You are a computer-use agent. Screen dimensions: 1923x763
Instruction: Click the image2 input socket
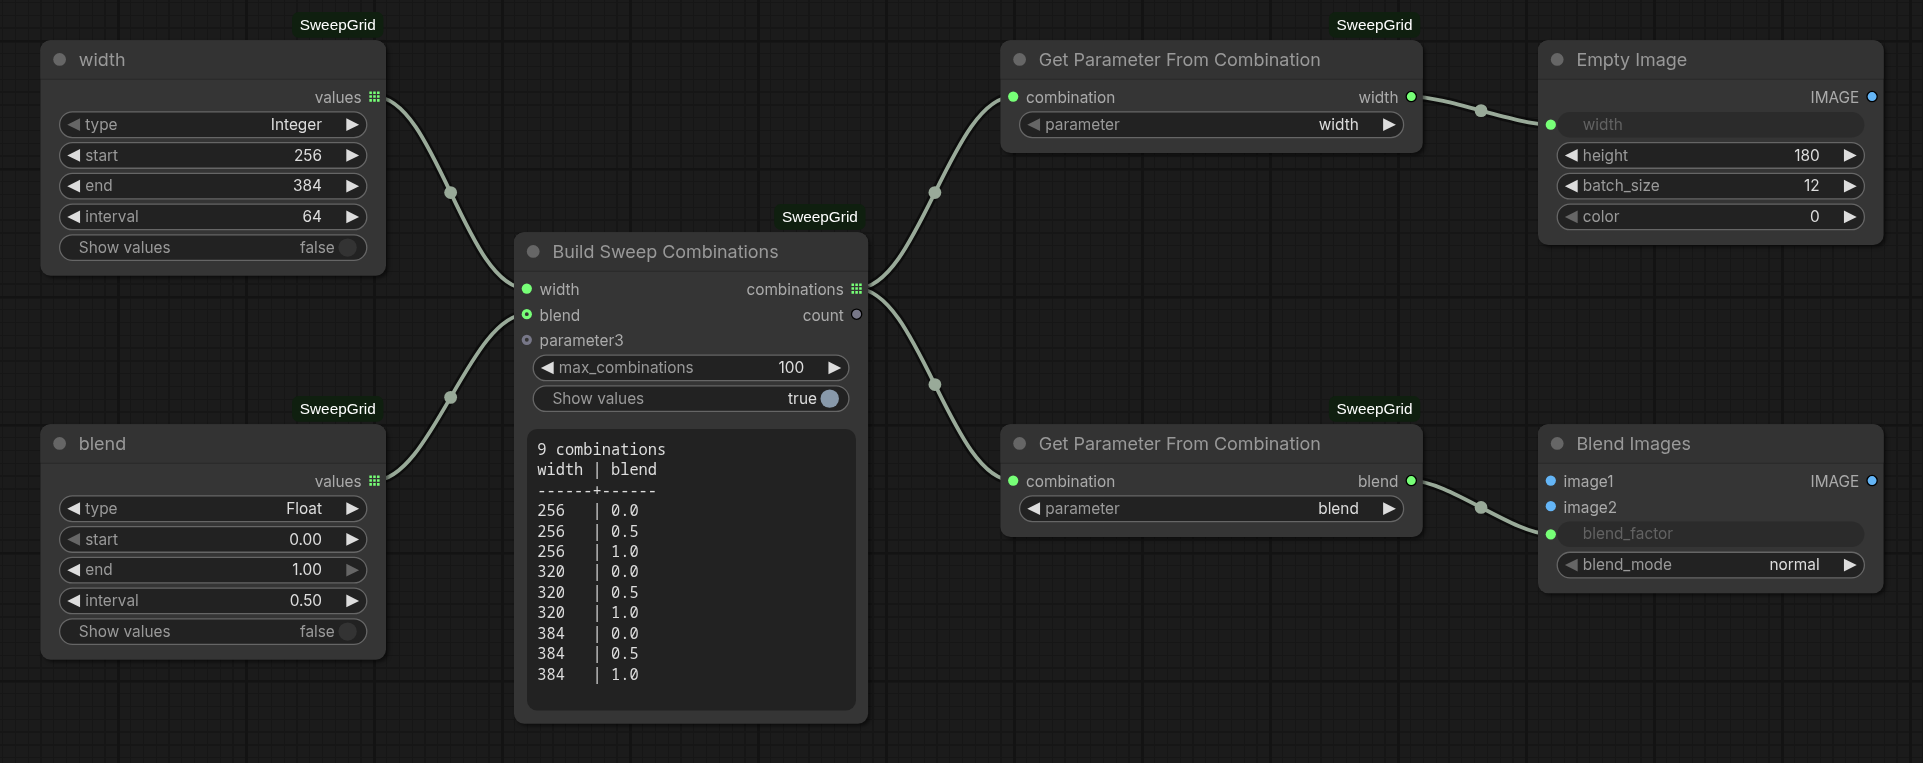tap(1551, 507)
